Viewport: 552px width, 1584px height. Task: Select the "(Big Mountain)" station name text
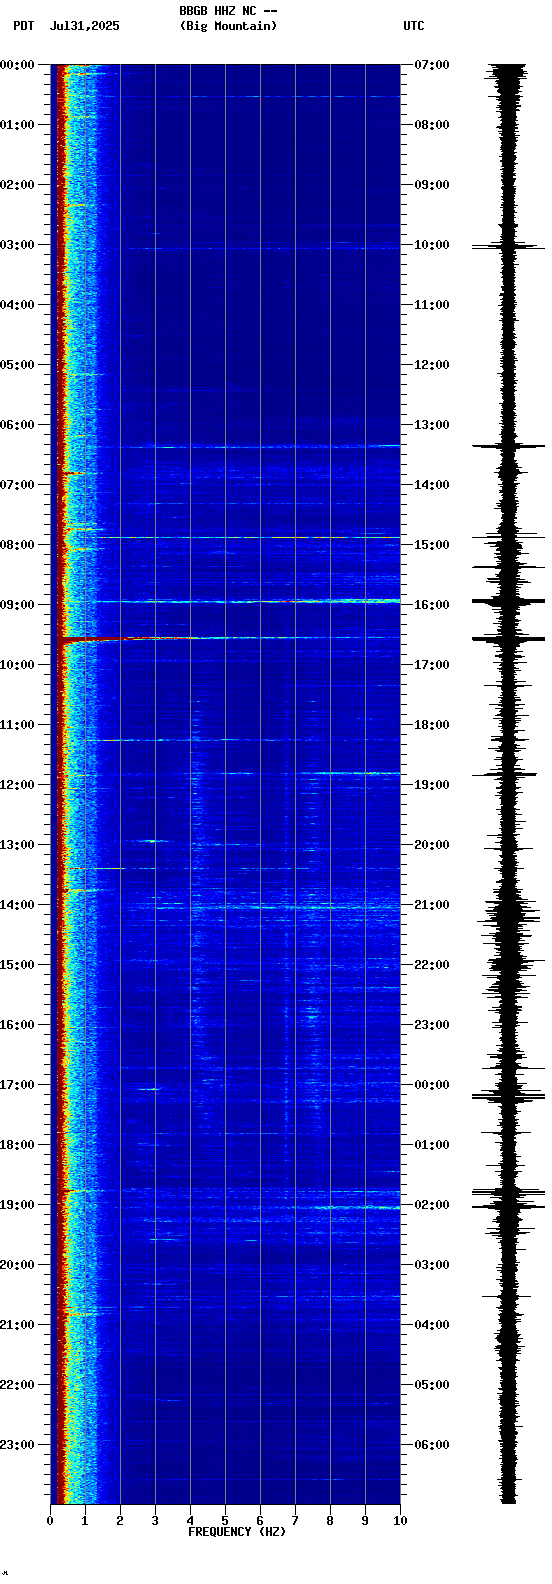click(x=228, y=26)
